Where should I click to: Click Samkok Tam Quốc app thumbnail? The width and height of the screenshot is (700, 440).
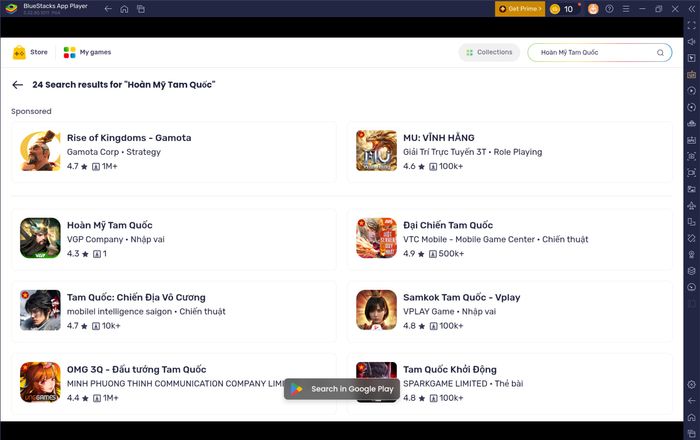376,310
